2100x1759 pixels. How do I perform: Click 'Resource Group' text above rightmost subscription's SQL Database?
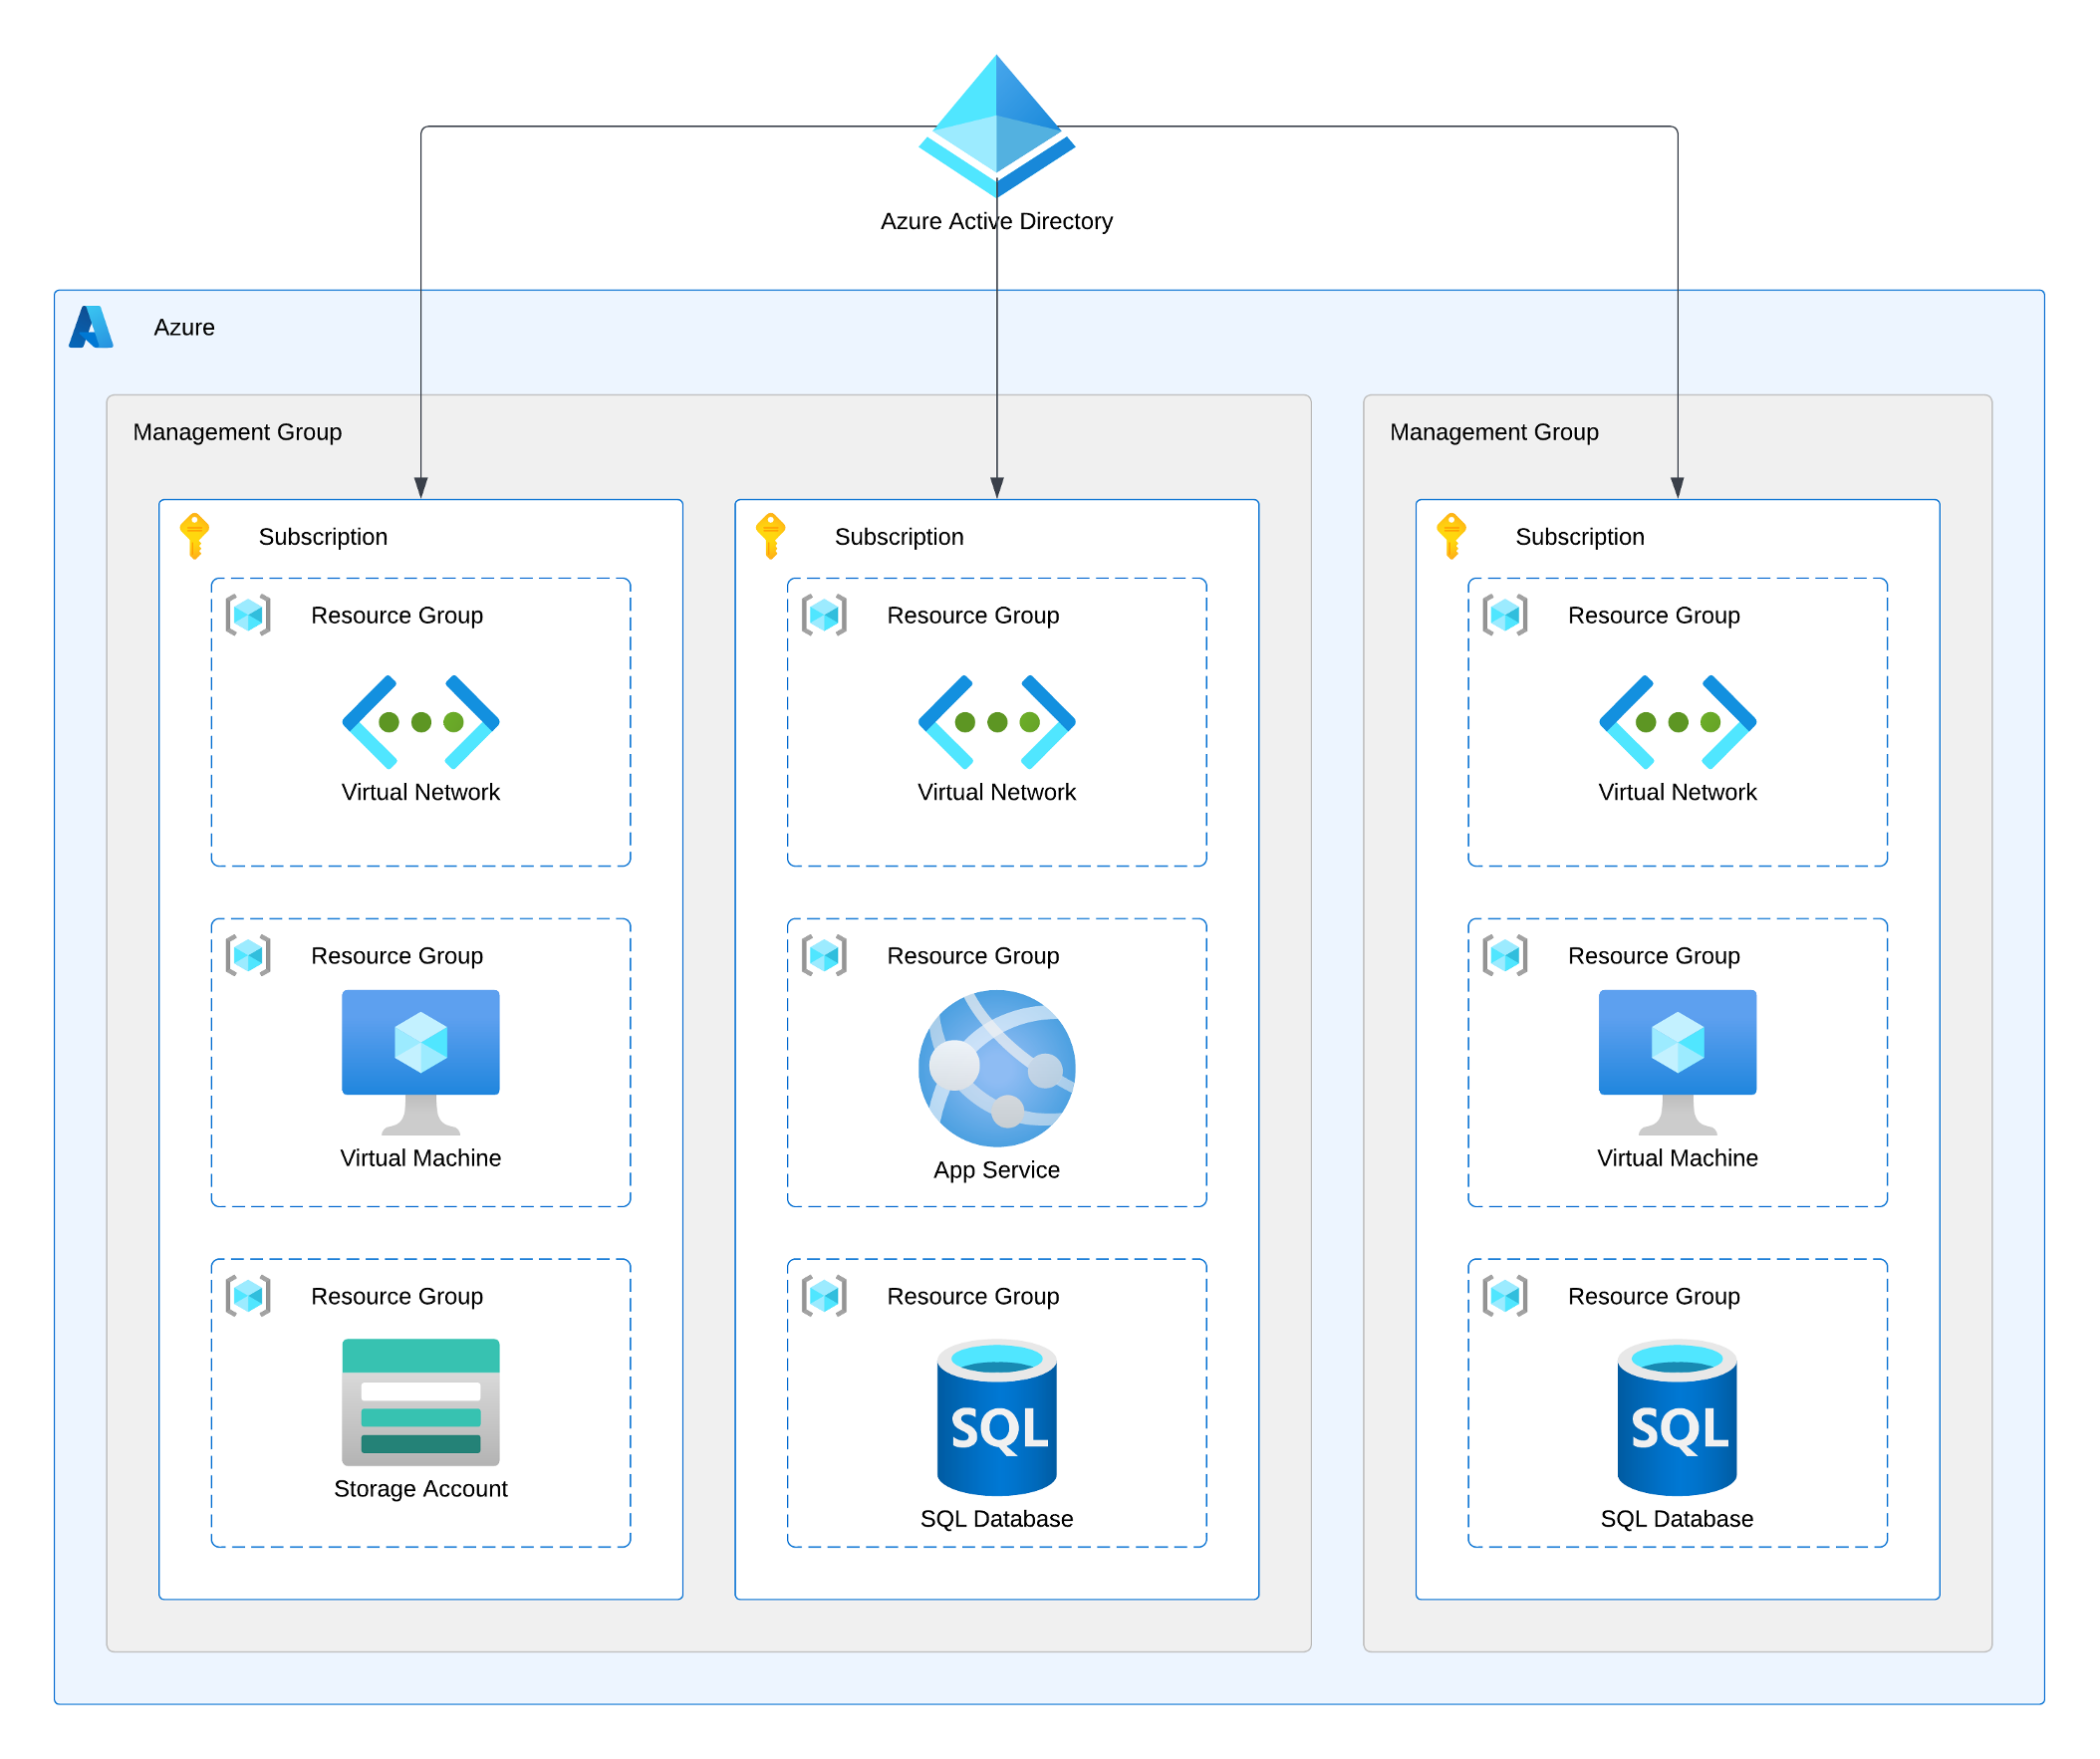(1654, 1296)
